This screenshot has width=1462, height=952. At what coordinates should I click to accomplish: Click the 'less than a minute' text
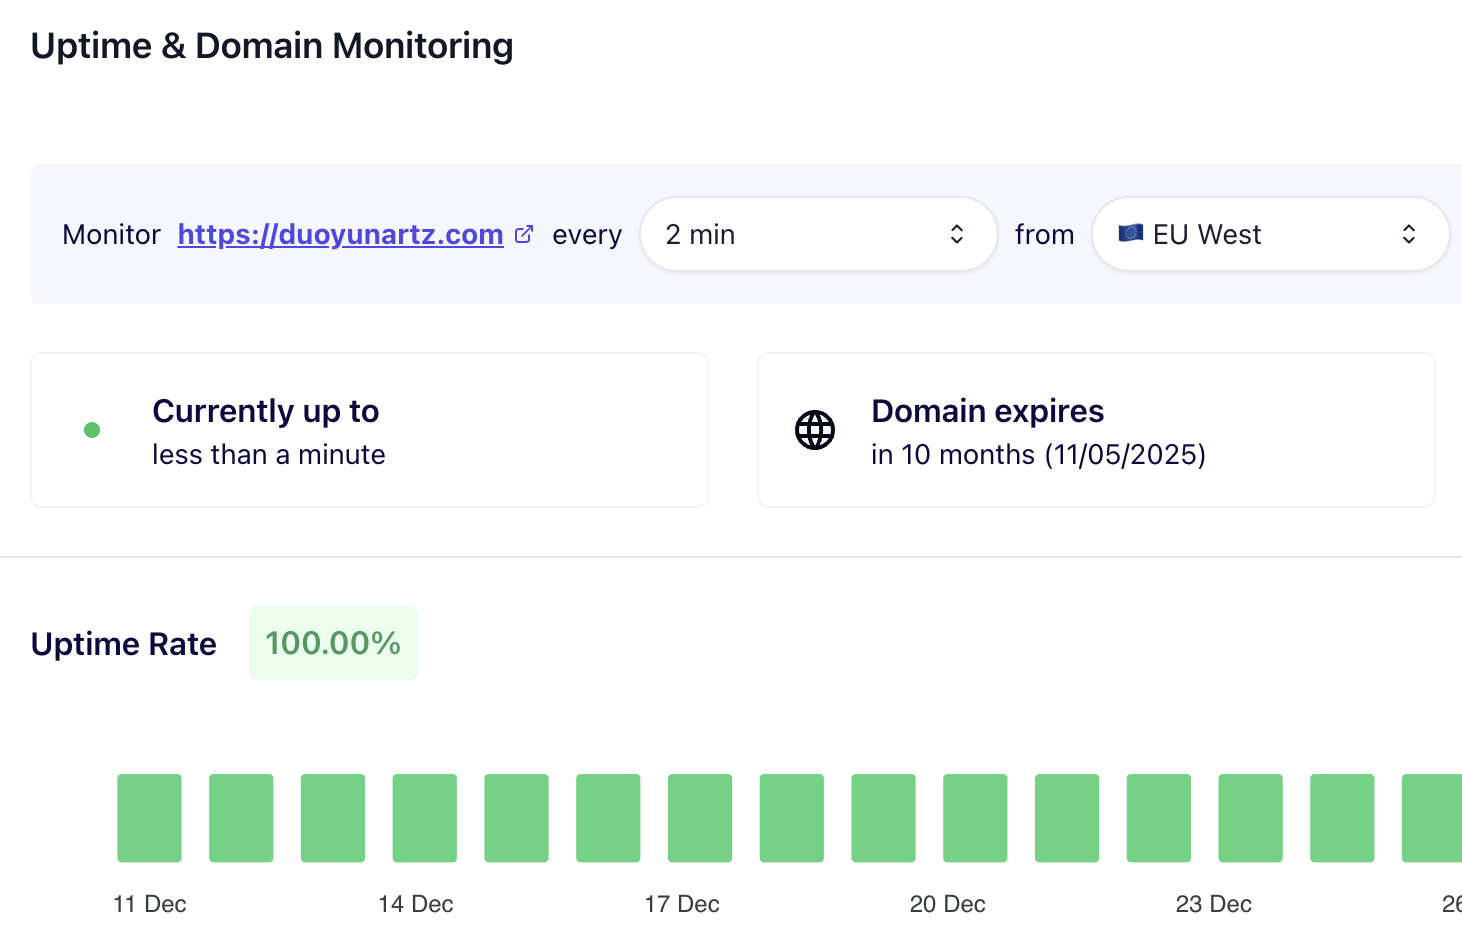[269, 454]
